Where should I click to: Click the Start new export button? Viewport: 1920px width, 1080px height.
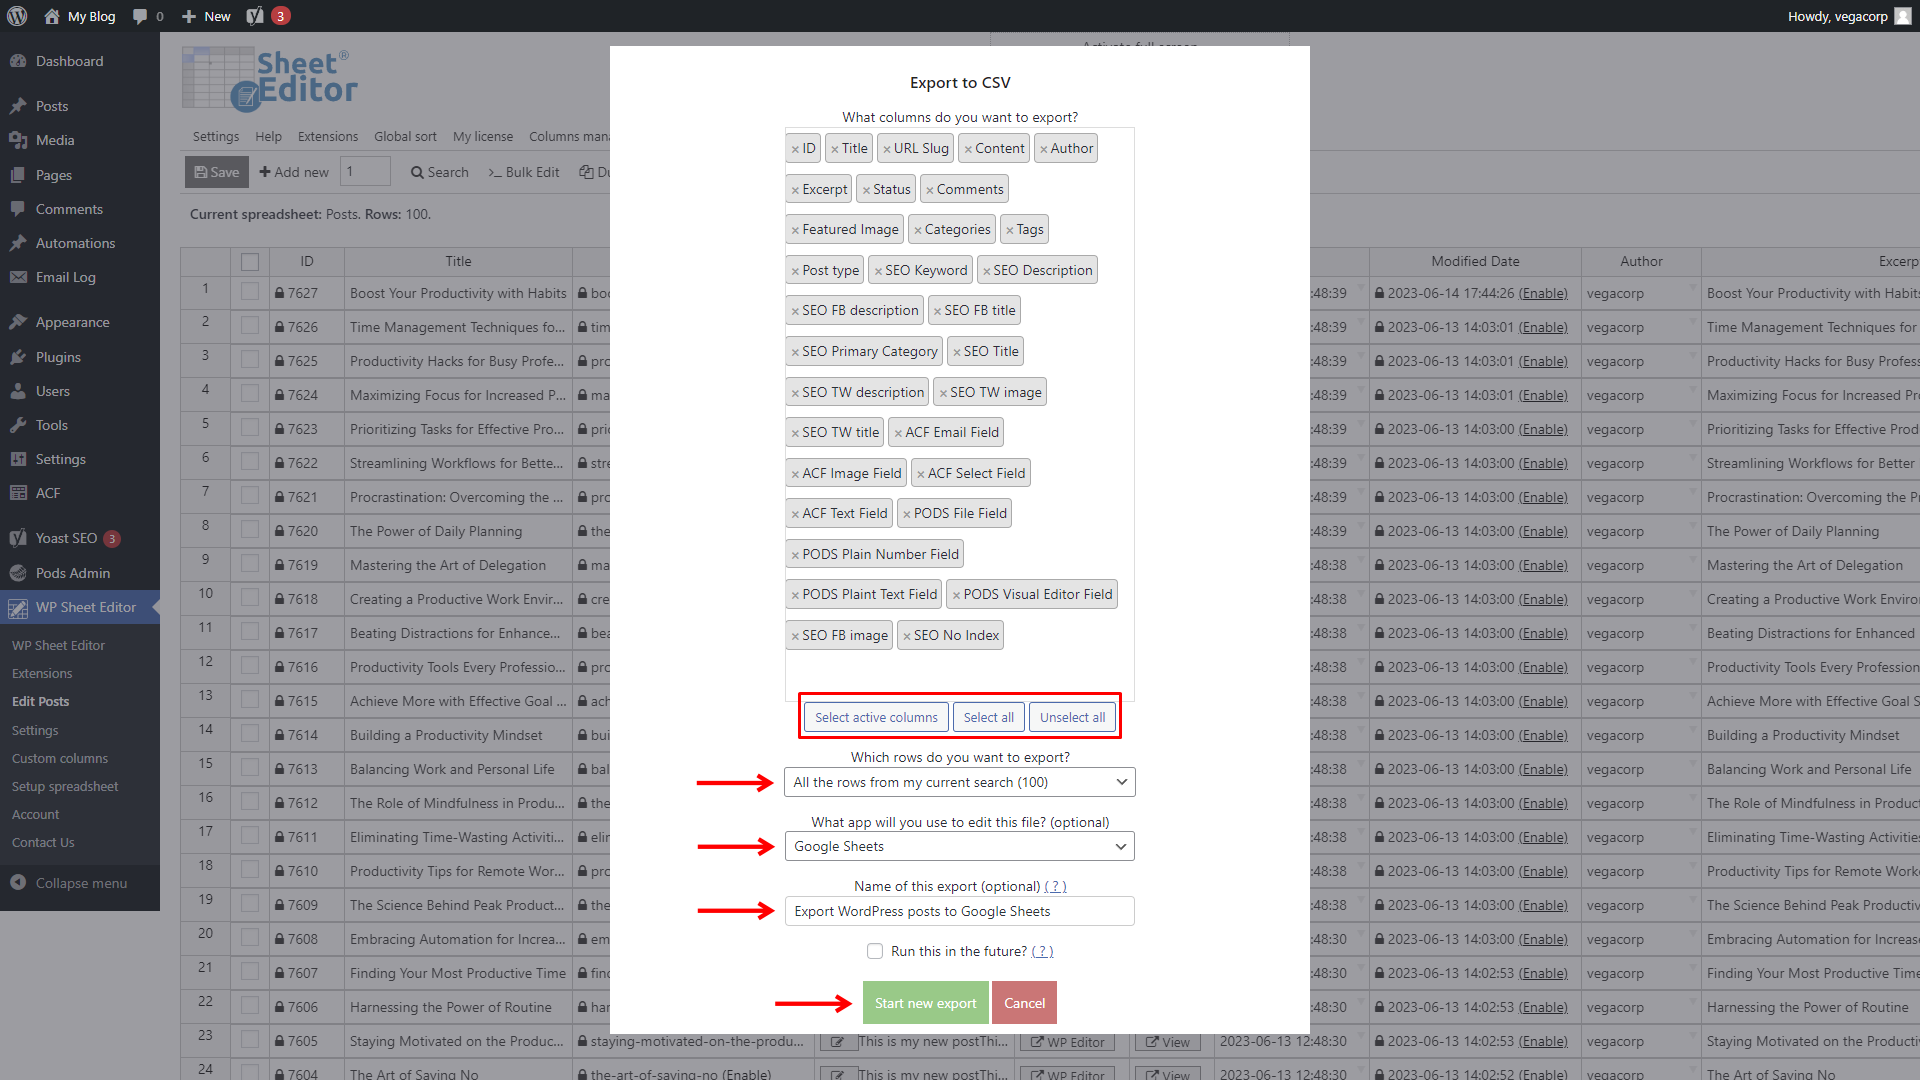924,1002
